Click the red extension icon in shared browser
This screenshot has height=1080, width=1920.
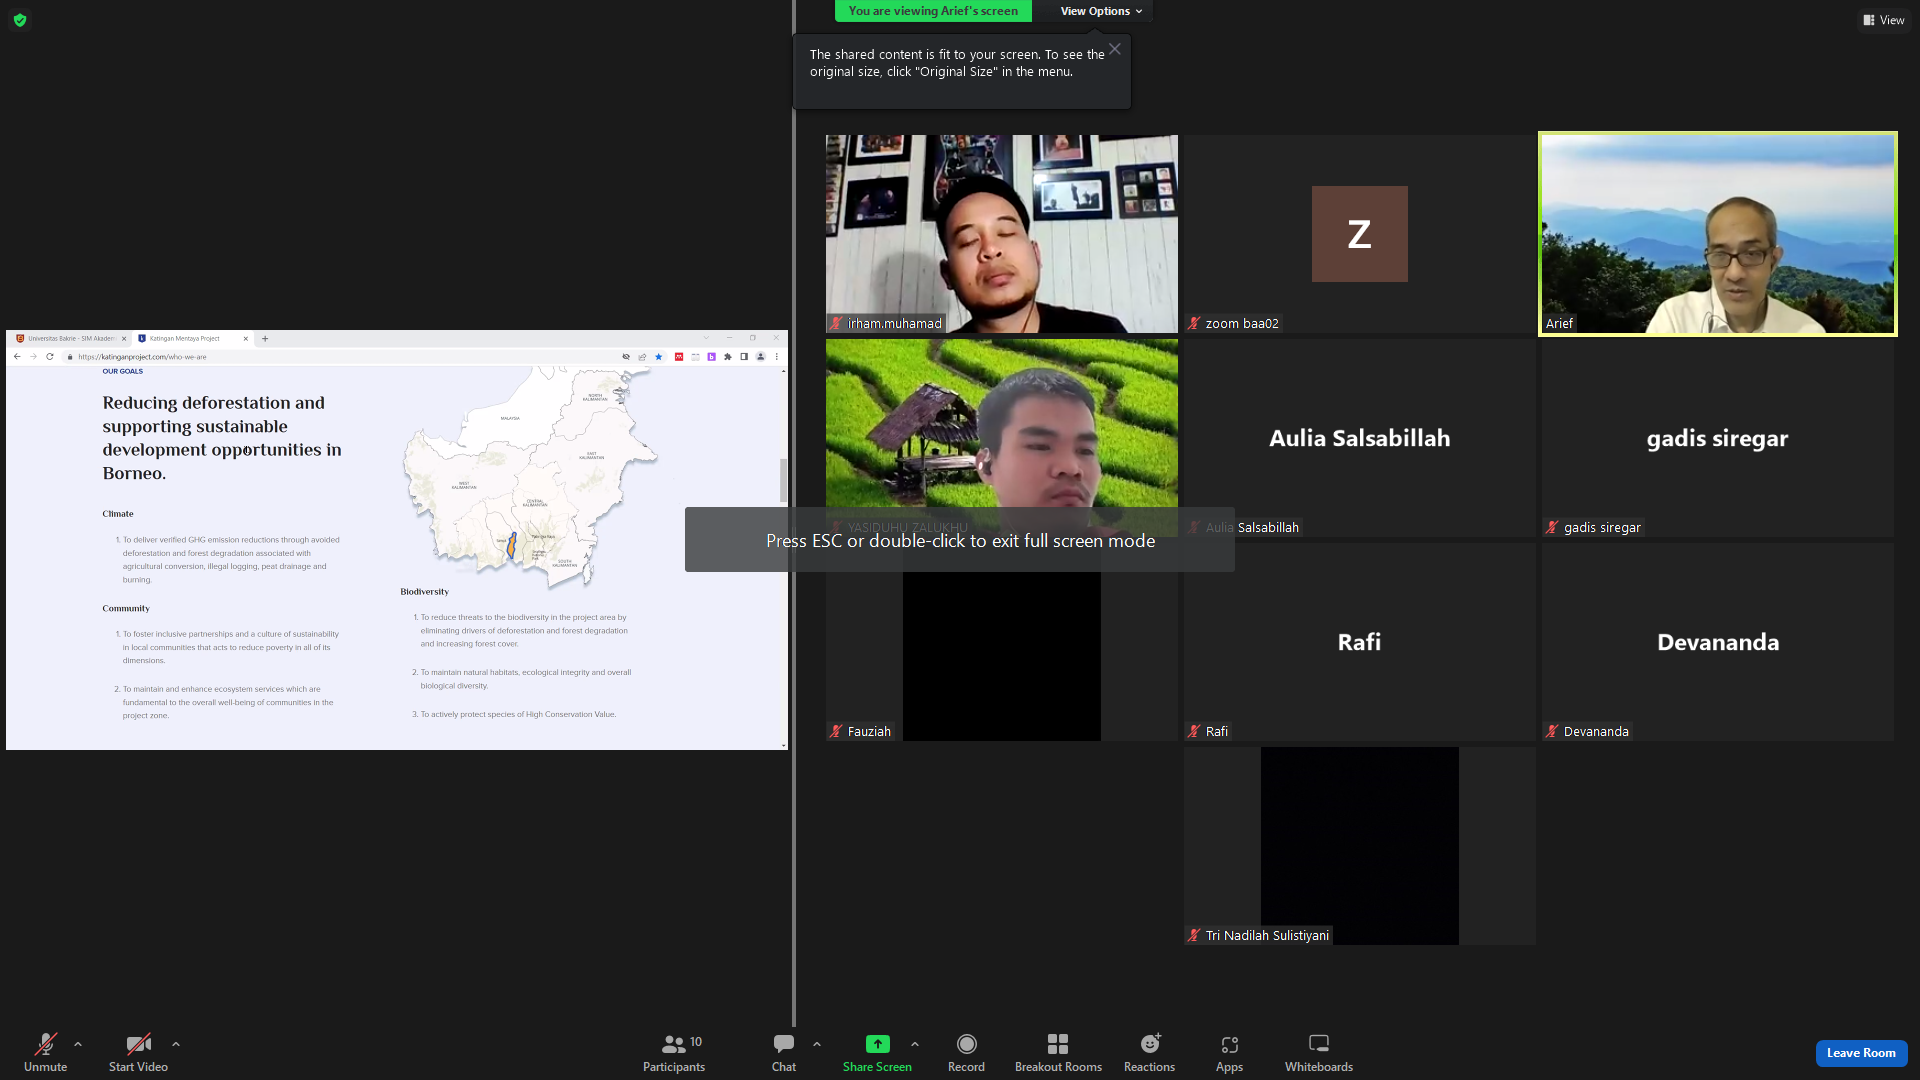click(679, 357)
